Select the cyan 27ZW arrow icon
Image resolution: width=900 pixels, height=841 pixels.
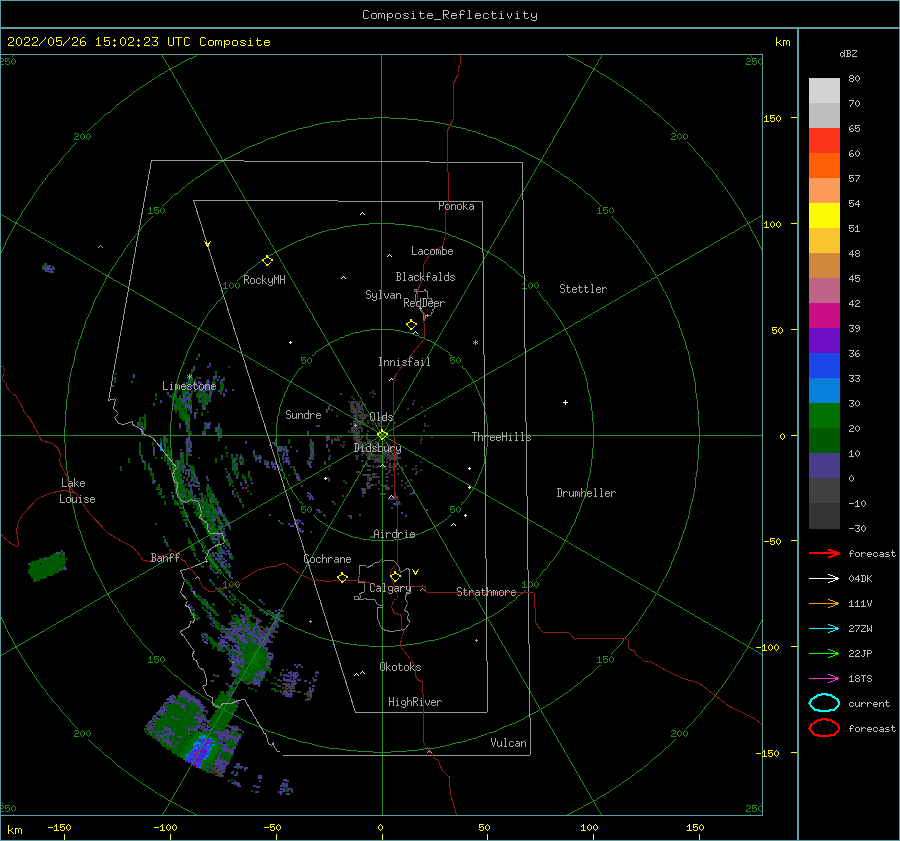tap(824, 629)
